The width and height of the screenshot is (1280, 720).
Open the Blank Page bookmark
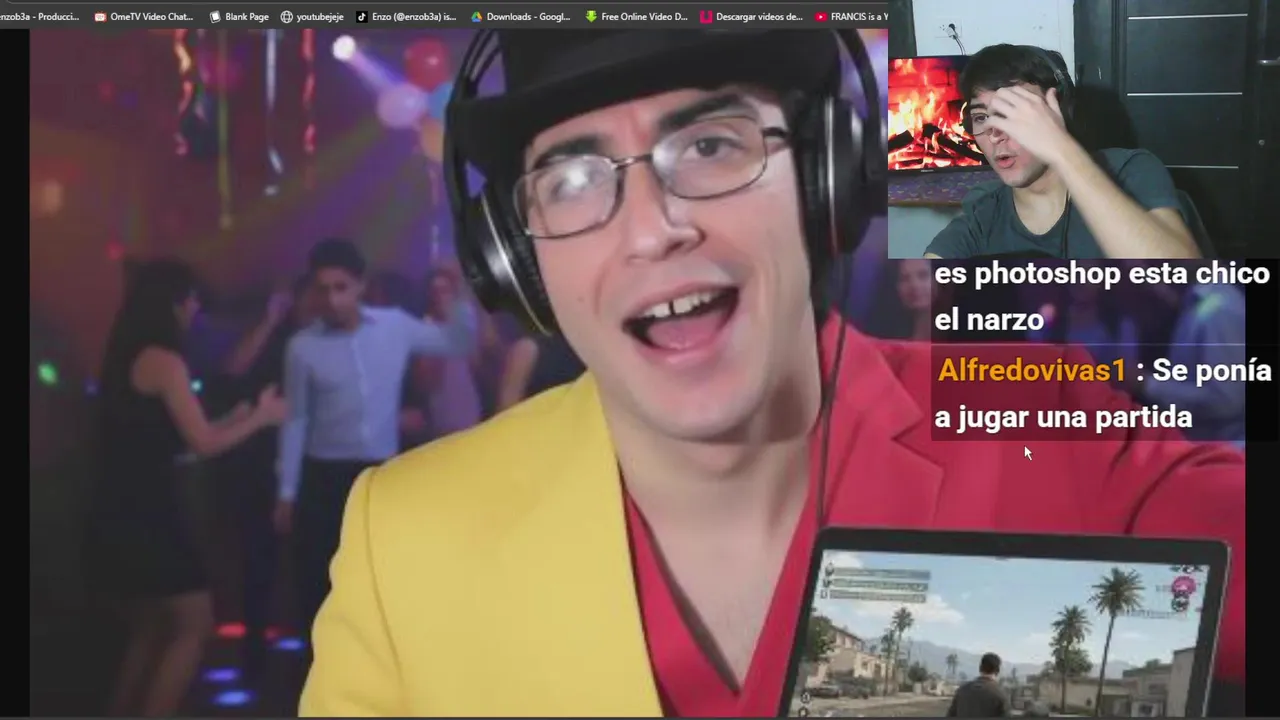[x=239, y=16]
